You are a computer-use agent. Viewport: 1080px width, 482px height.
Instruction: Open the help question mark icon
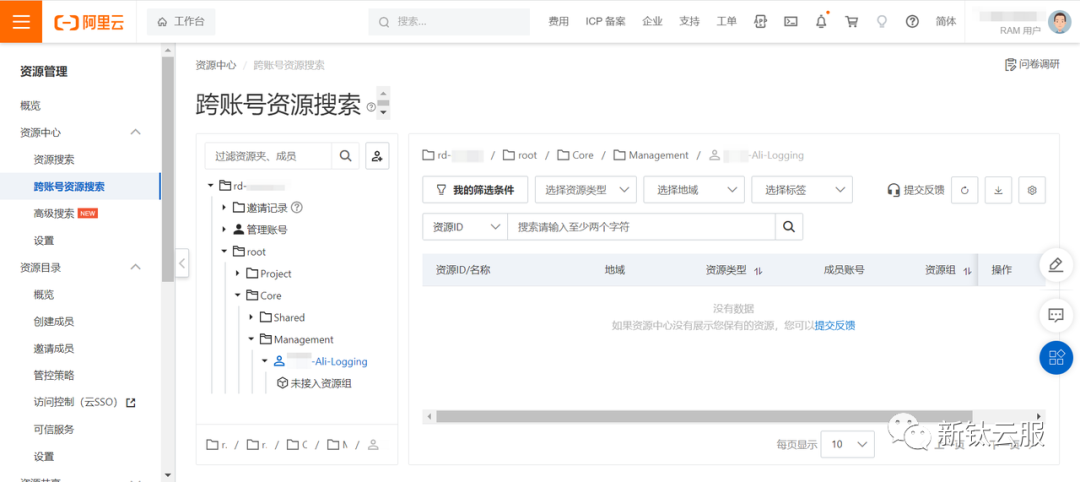(912, 22)
